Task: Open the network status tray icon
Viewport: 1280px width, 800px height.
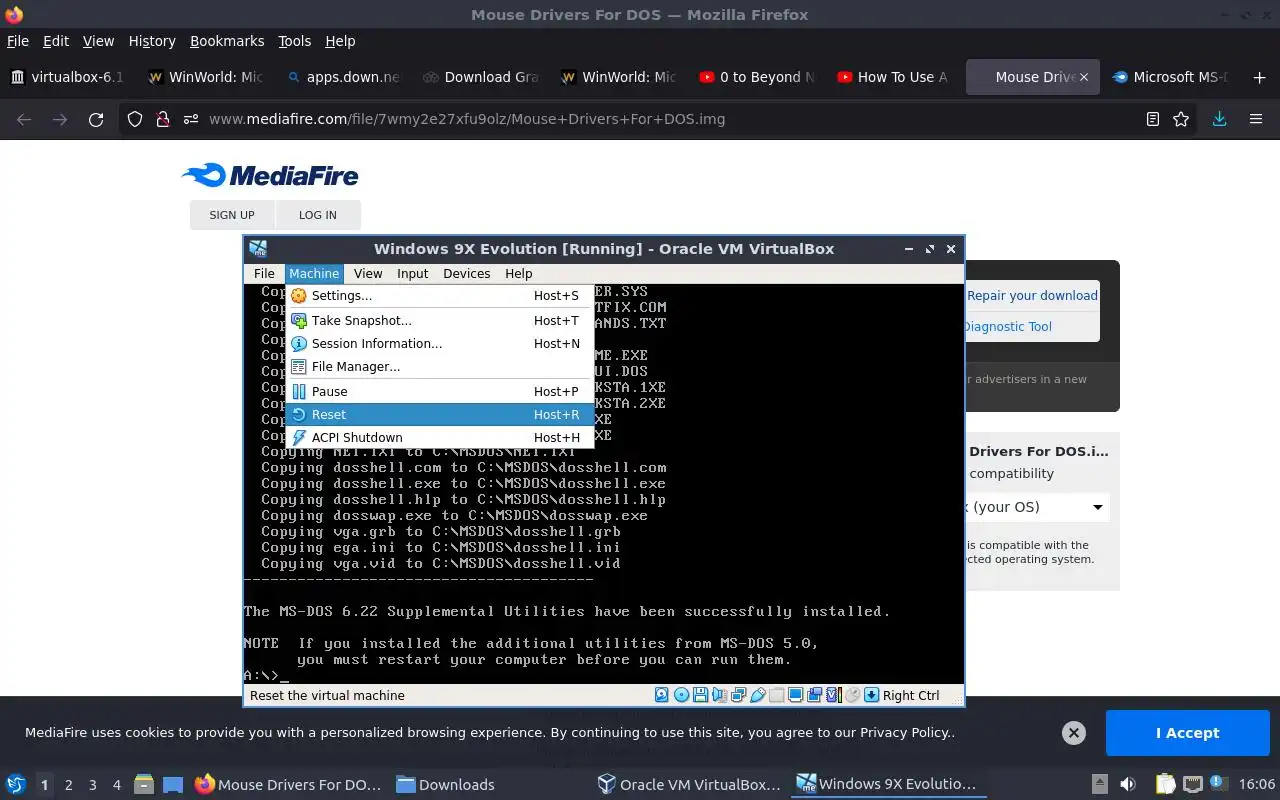Action: pos(1193,784)
